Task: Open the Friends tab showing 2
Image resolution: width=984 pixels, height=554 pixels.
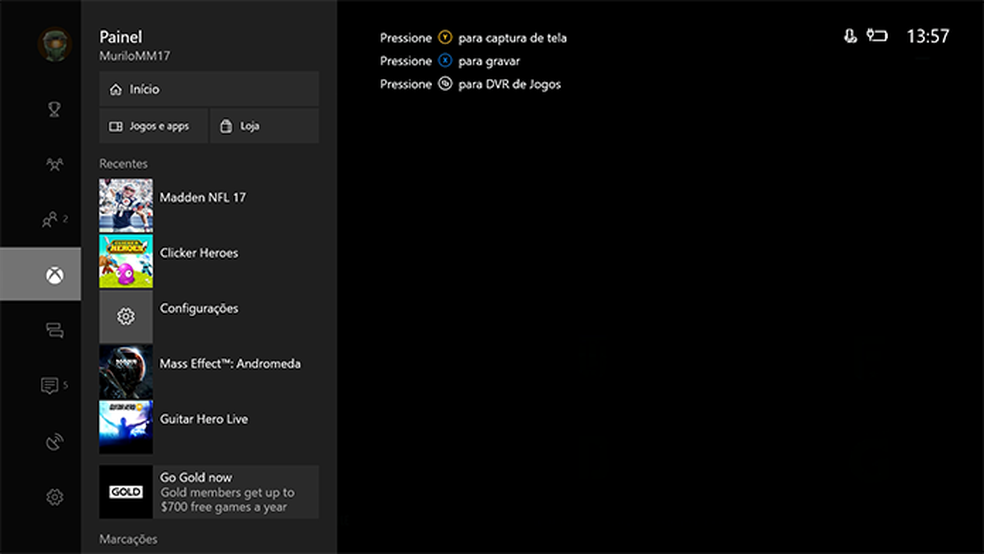Action: [55, 220]
